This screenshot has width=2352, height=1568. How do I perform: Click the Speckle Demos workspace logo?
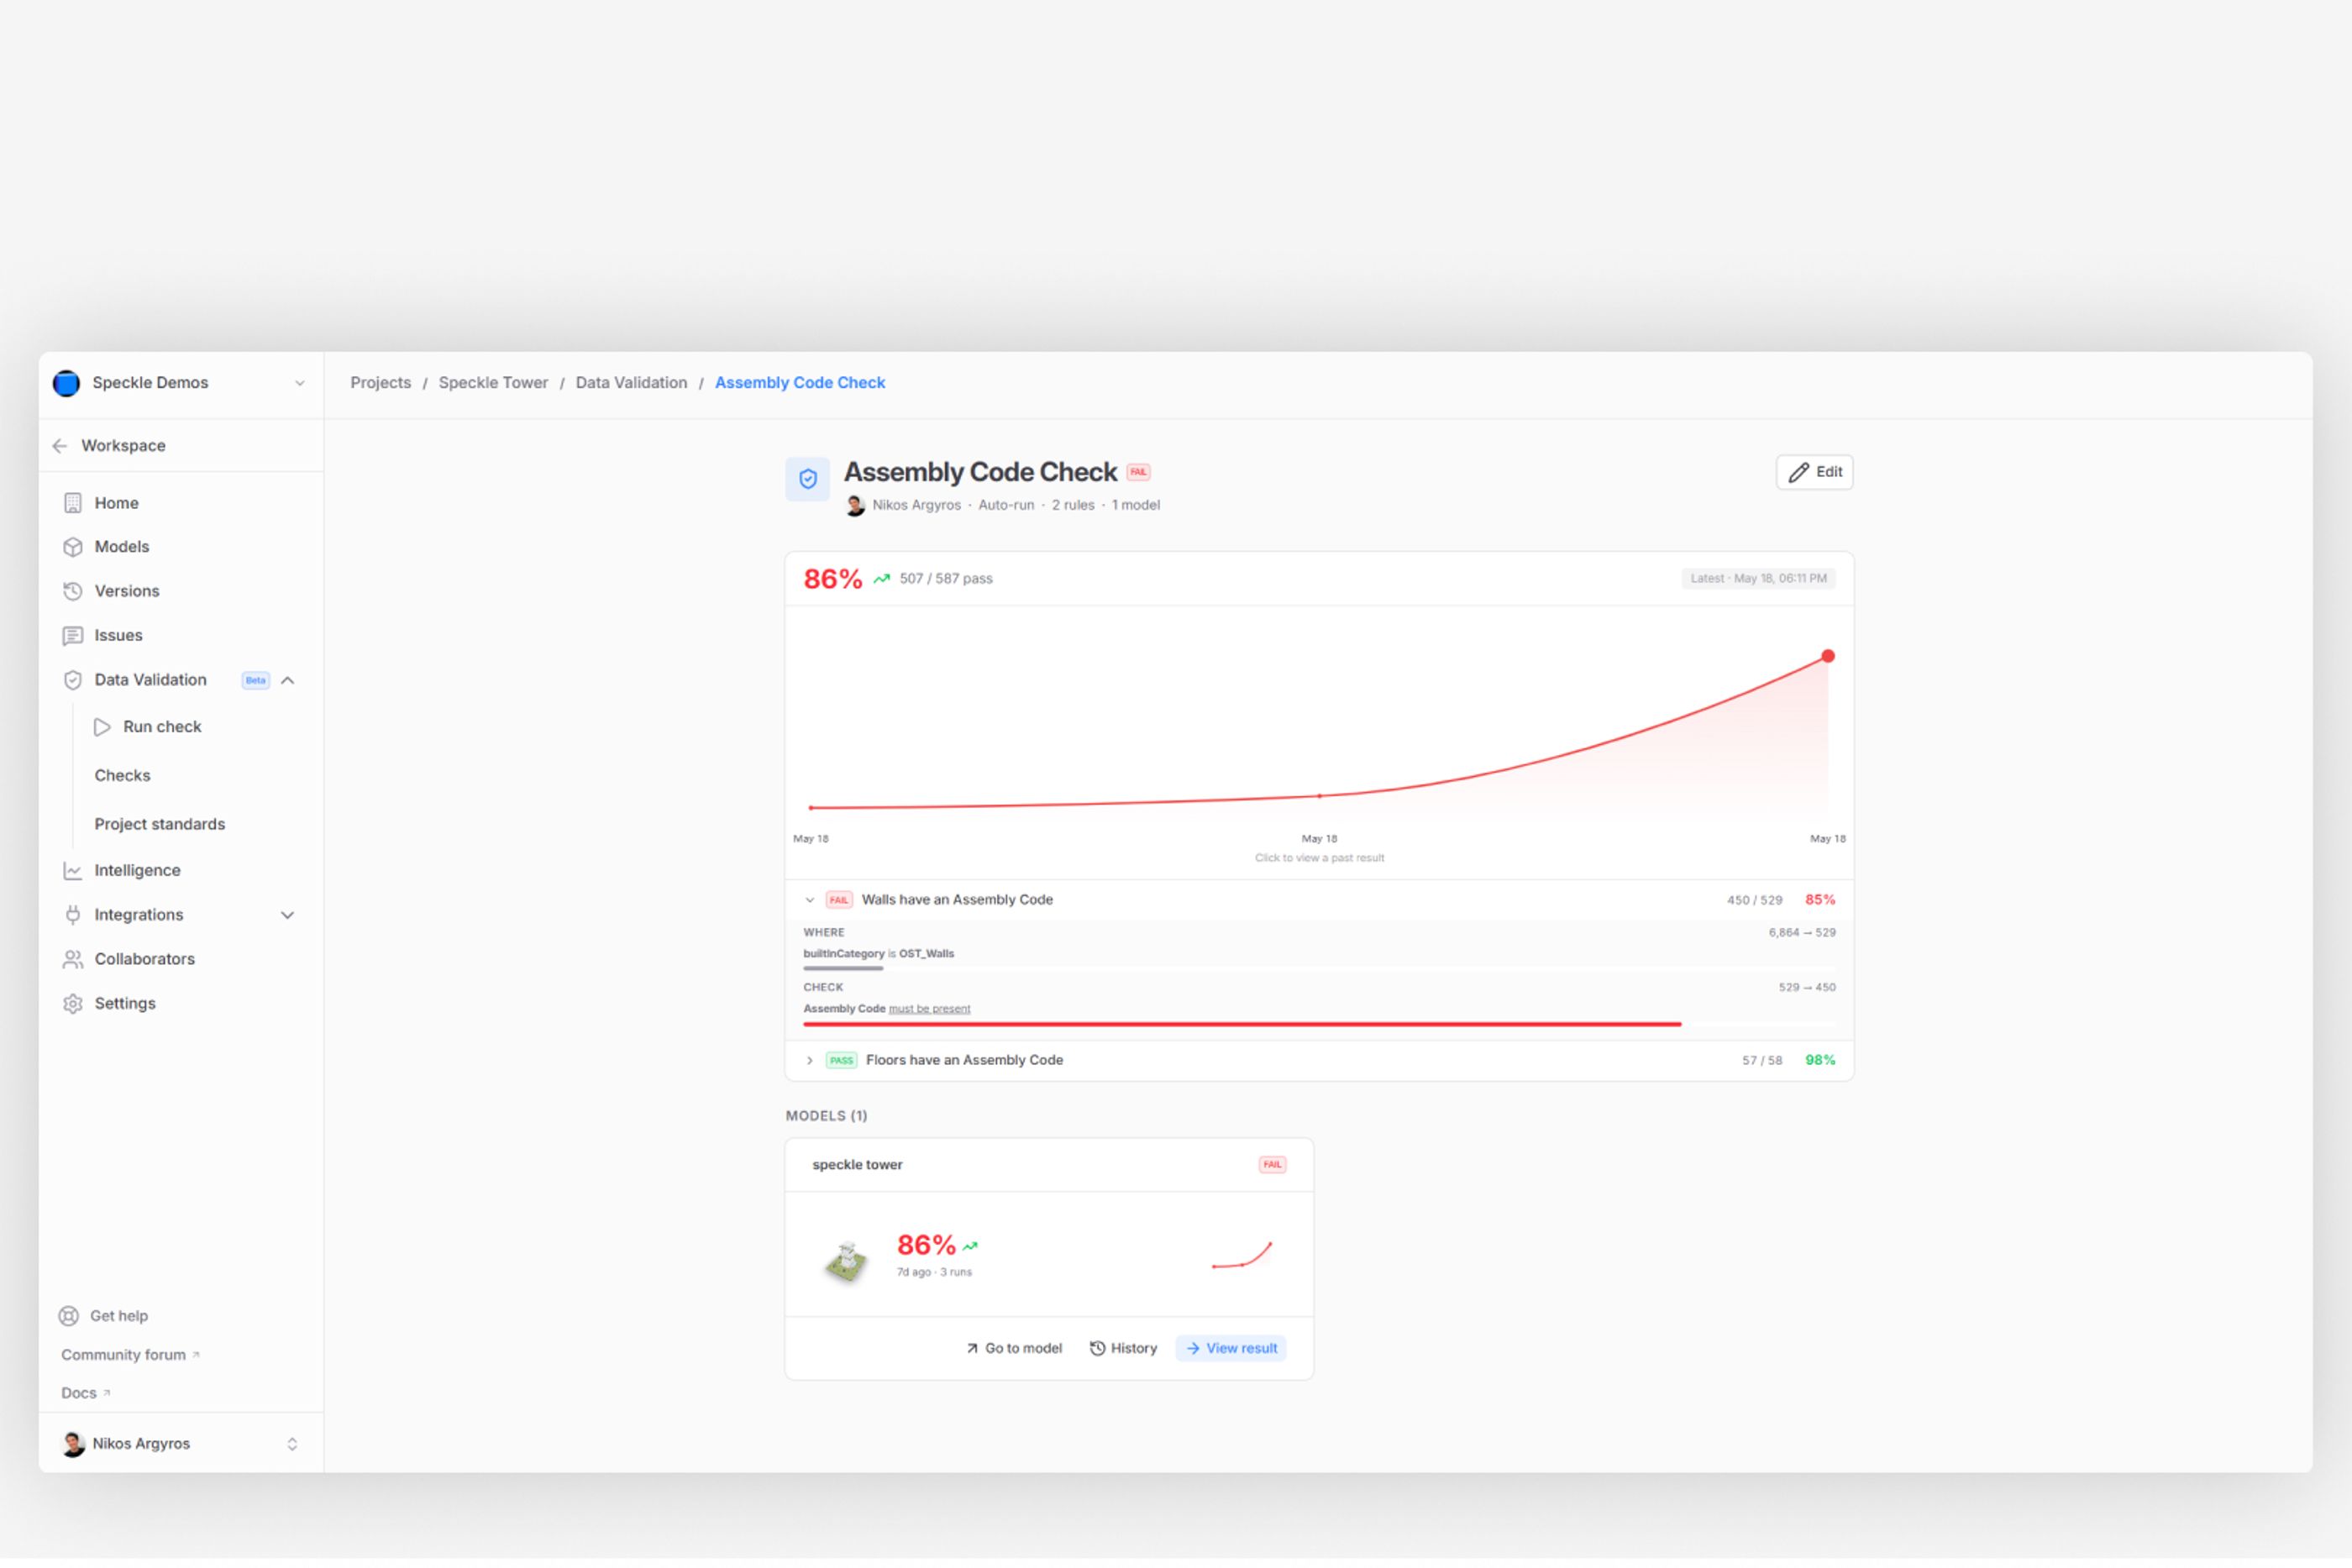(x=66, y=383)
